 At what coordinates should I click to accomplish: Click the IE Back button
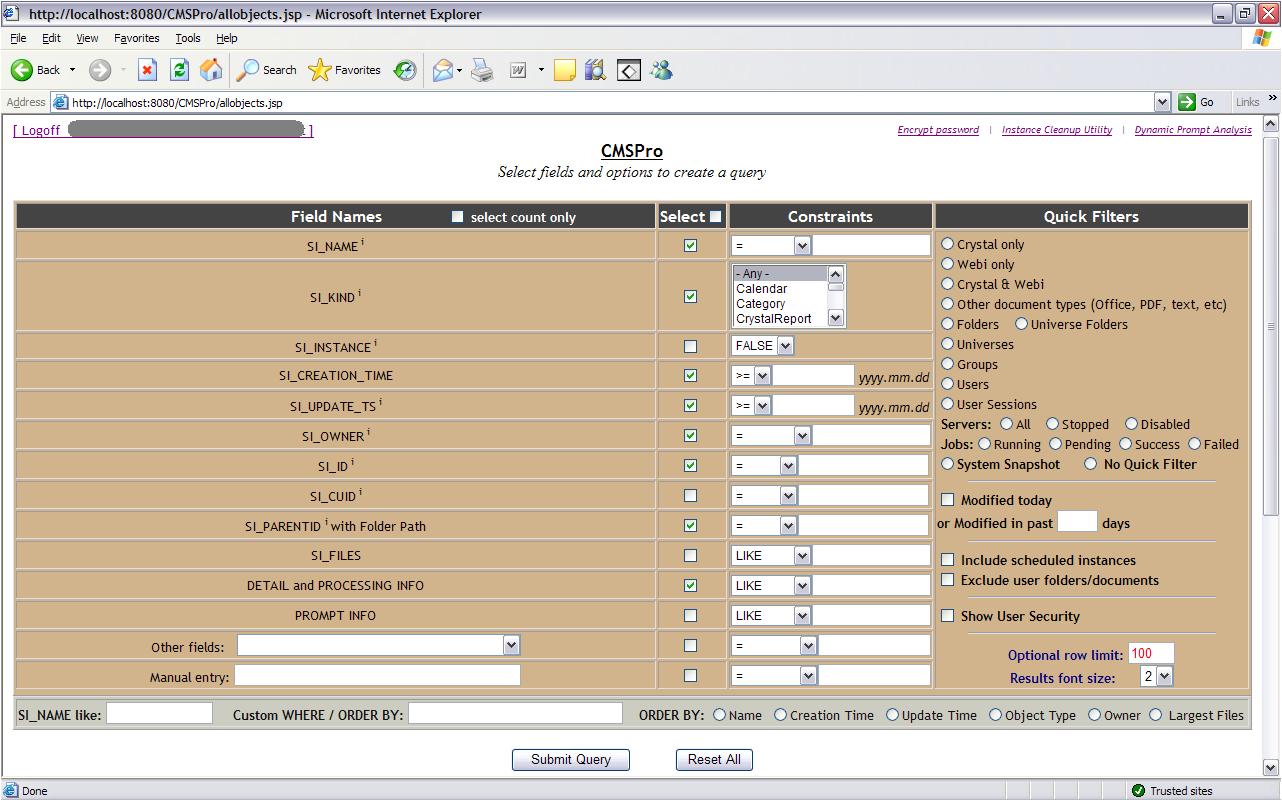click(36, 70)
